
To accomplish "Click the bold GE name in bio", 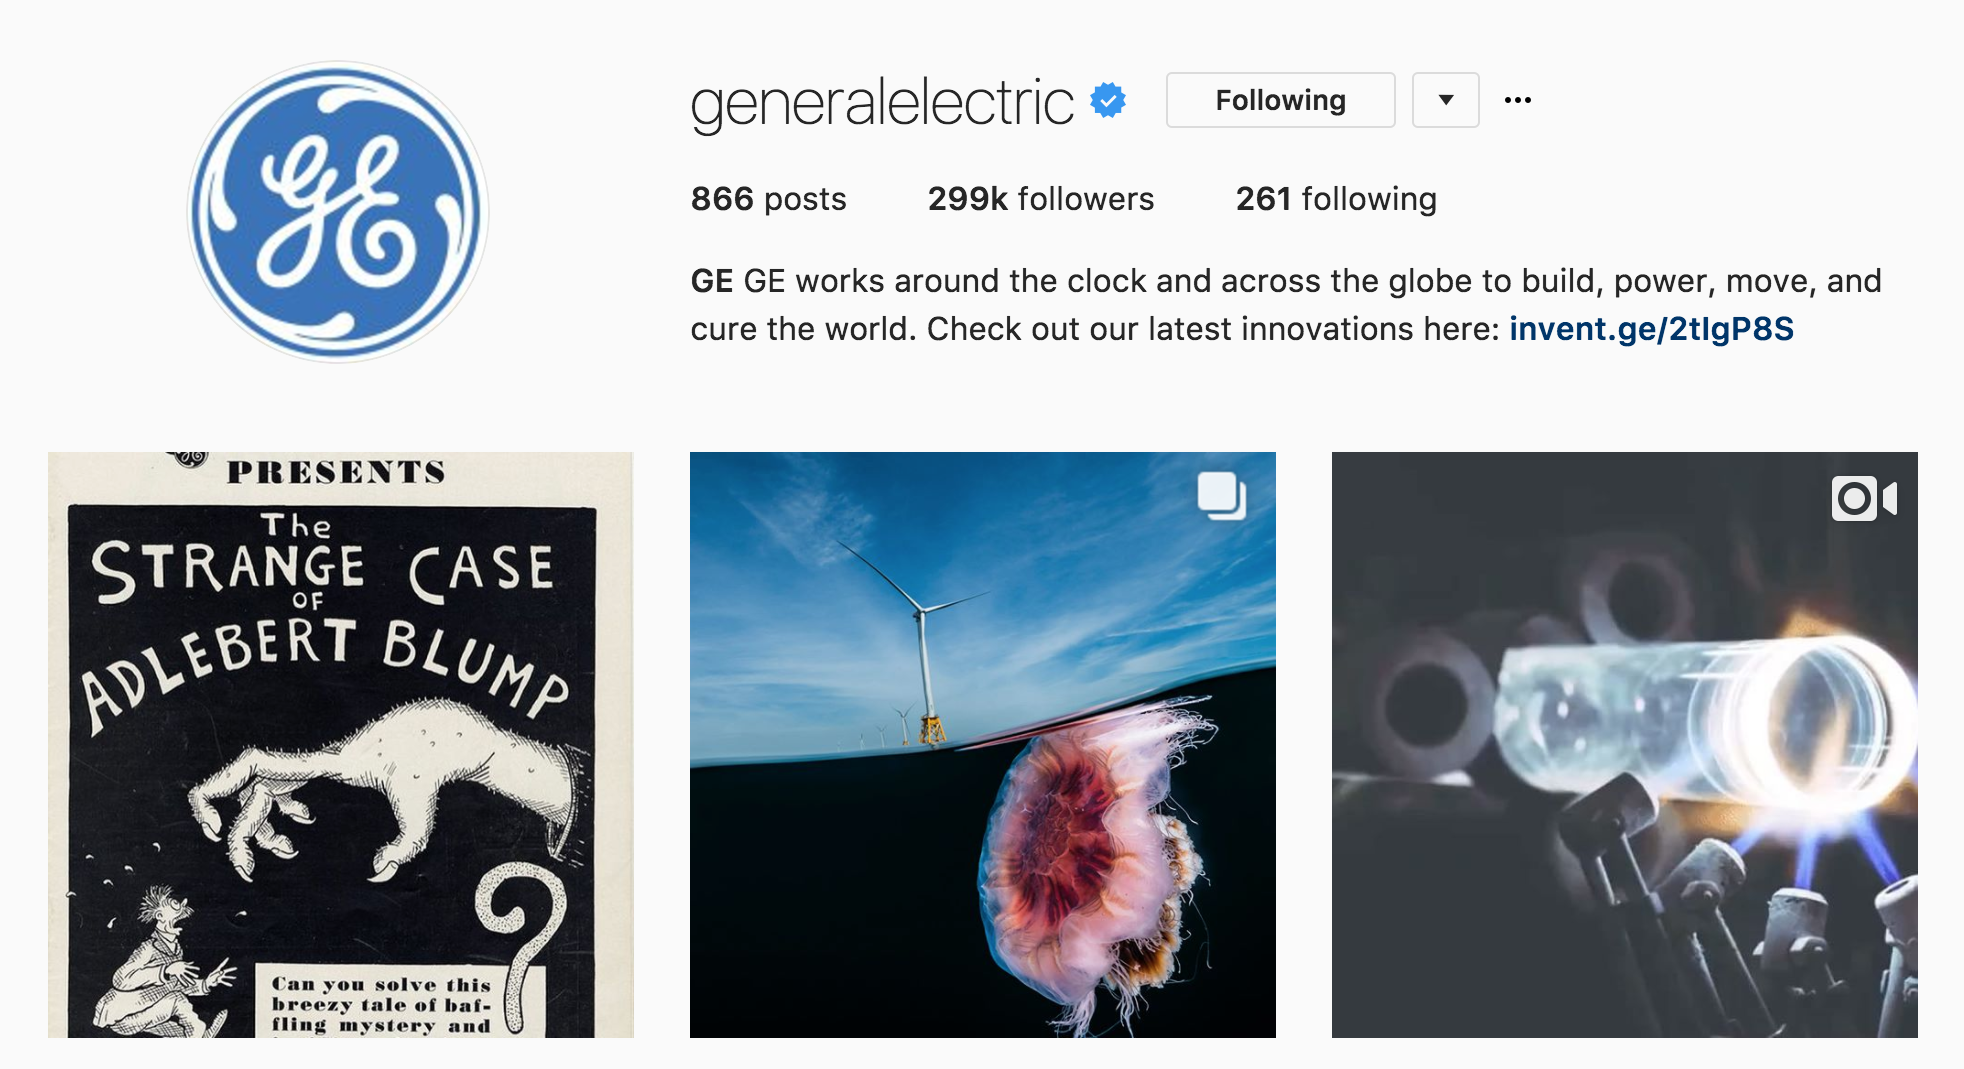I will coord(712,281).
